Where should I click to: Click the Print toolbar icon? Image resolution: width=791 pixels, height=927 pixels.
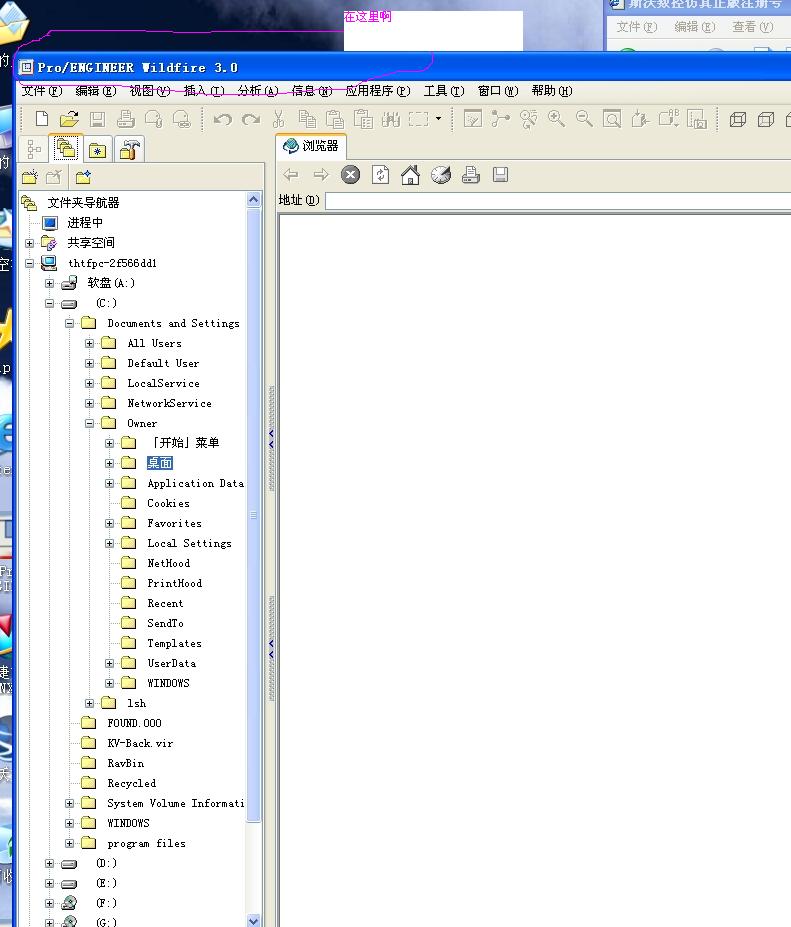pyautogui.click(x=125, y=119)
